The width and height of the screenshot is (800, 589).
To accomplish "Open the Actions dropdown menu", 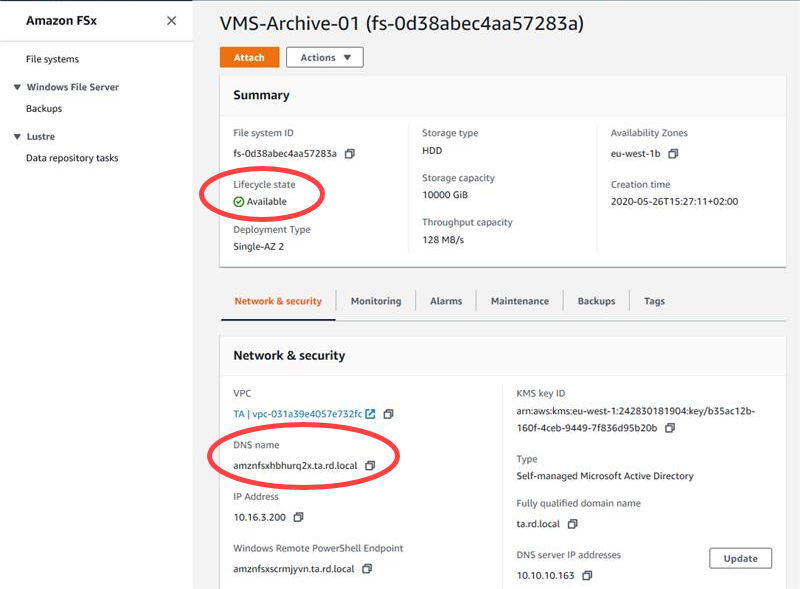I will pos(325,58).
